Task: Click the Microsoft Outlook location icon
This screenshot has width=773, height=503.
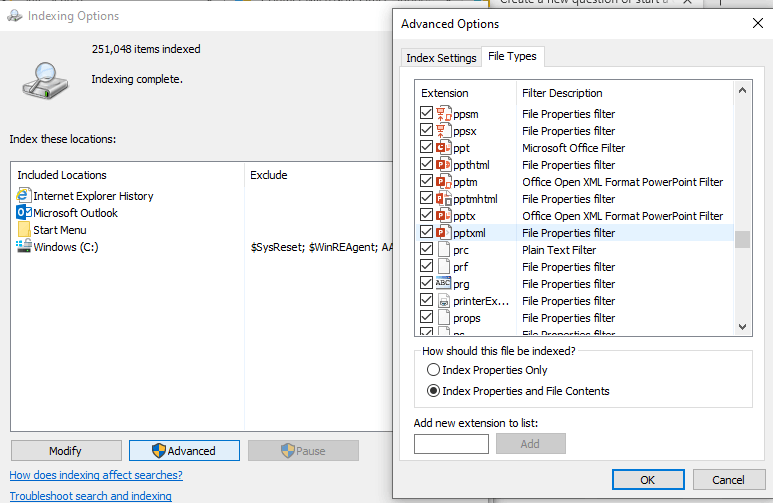Action: (24, 213)
